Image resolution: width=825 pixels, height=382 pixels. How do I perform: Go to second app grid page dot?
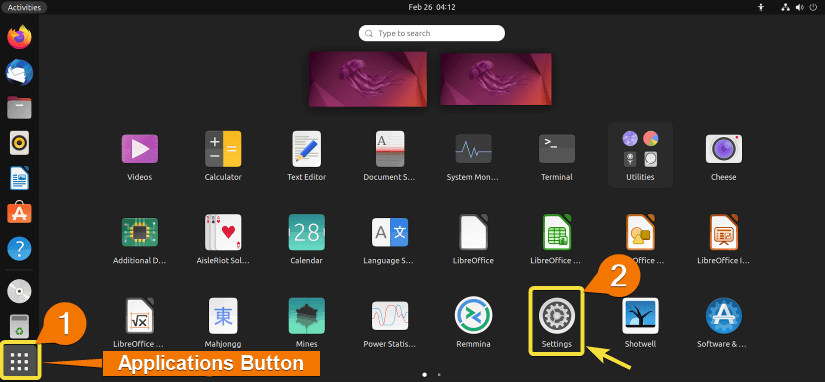click(x=439, y=375)
